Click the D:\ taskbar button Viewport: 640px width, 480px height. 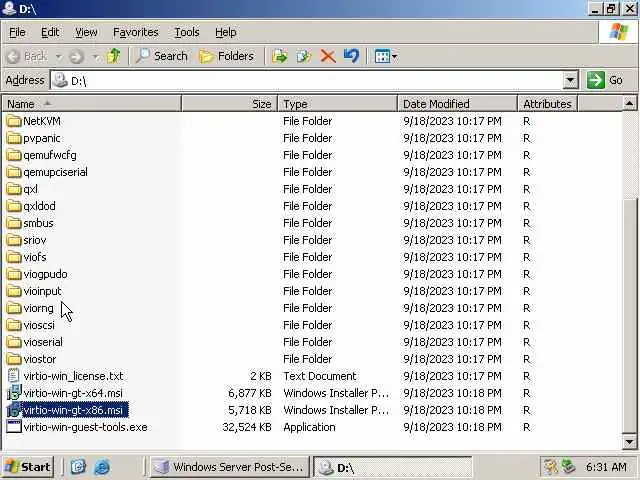[x=393, y=467]
